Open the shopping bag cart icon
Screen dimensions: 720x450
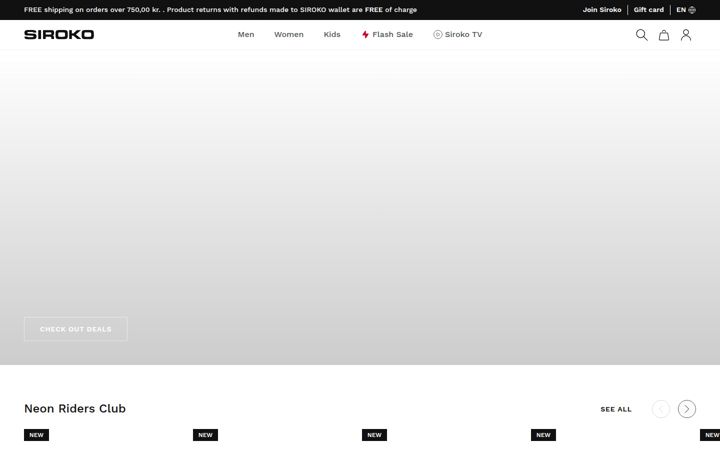[x=664, y=35]
